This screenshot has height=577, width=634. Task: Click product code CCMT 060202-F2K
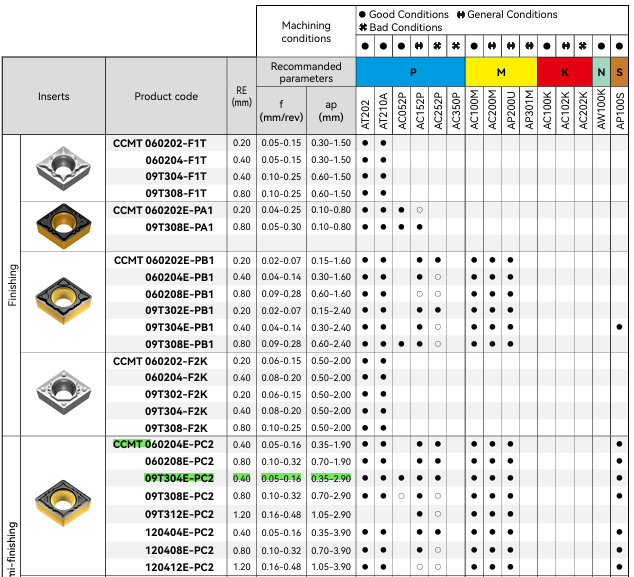160,361
